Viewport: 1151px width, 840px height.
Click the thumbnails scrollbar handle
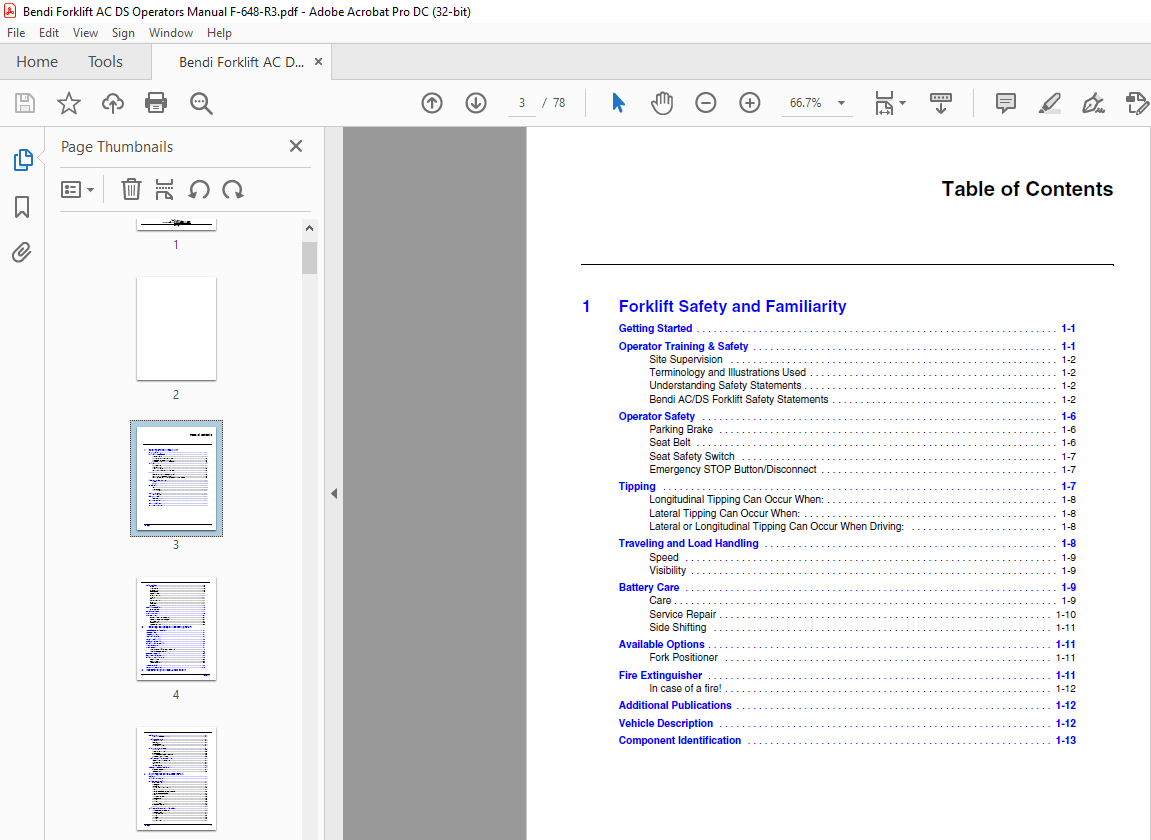coord(309,258)
